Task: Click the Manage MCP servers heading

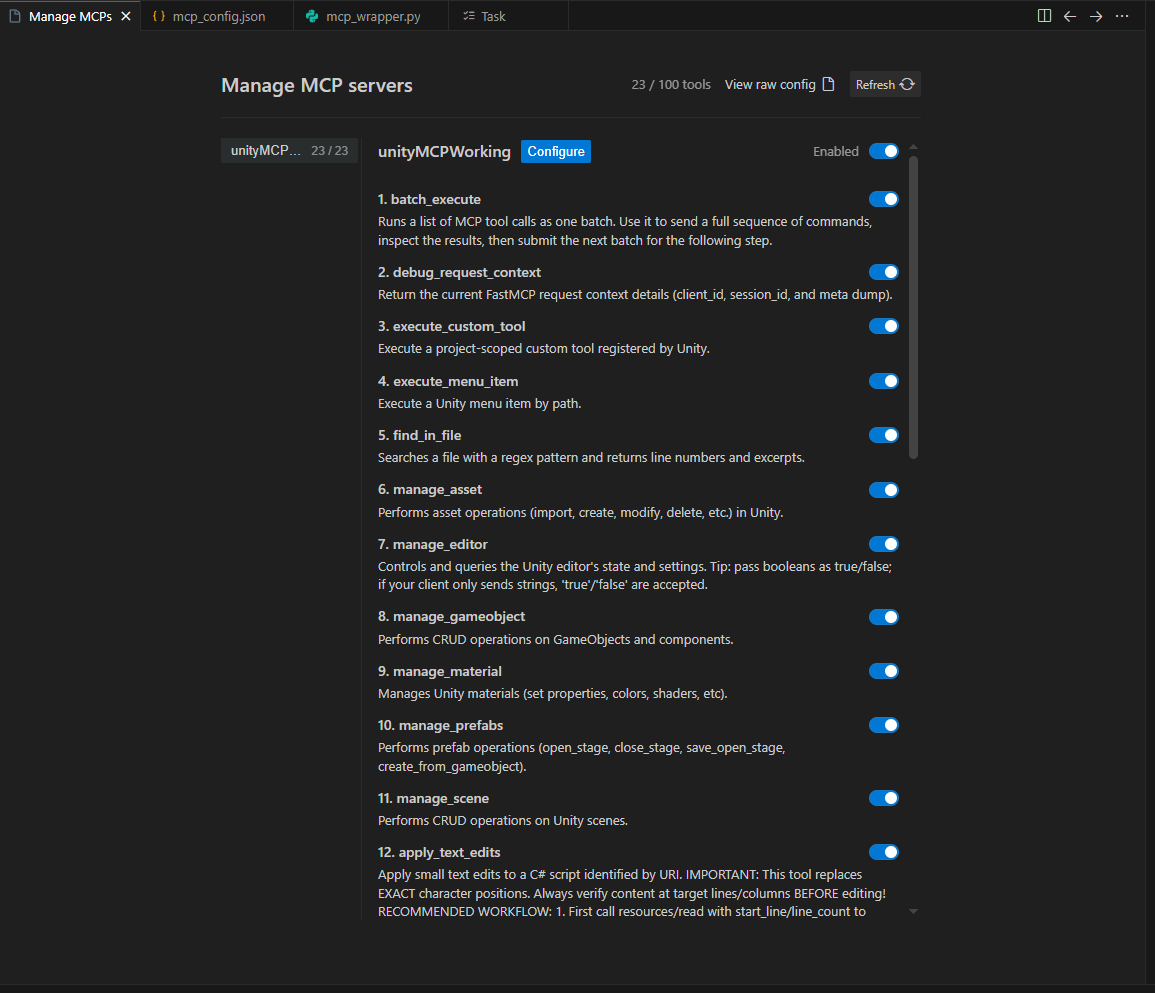Action: (x=317, y=85)
